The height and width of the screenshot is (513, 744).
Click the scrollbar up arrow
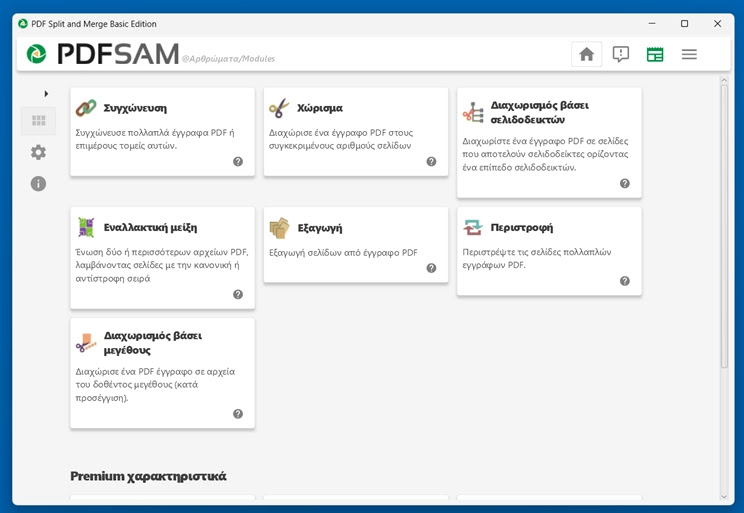pyautogui.click(x=724, y=81)
